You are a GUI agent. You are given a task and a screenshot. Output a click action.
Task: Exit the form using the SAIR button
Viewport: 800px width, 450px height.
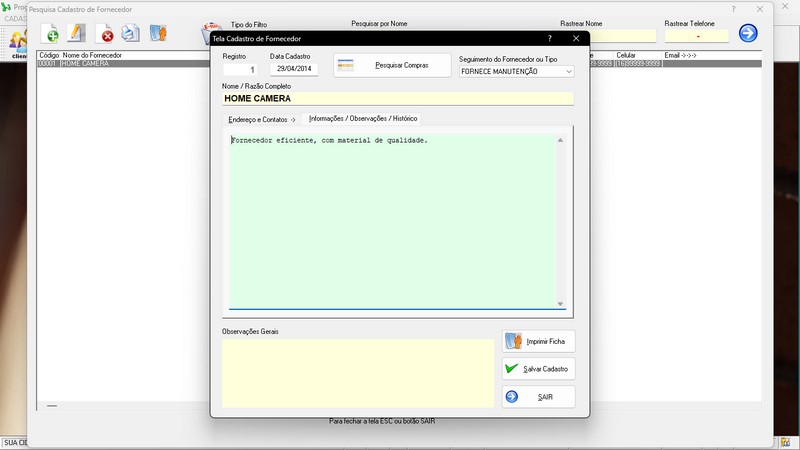coord(539,397)
